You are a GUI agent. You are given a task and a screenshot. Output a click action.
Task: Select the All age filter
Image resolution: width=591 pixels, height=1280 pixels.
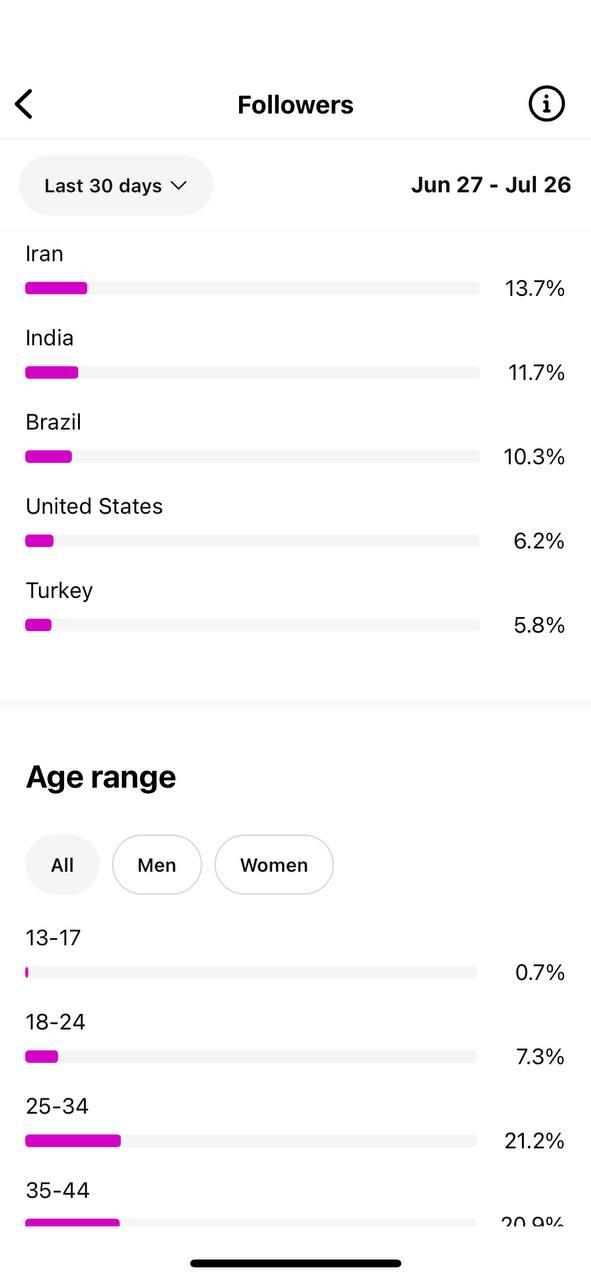[x=62, y=865]
